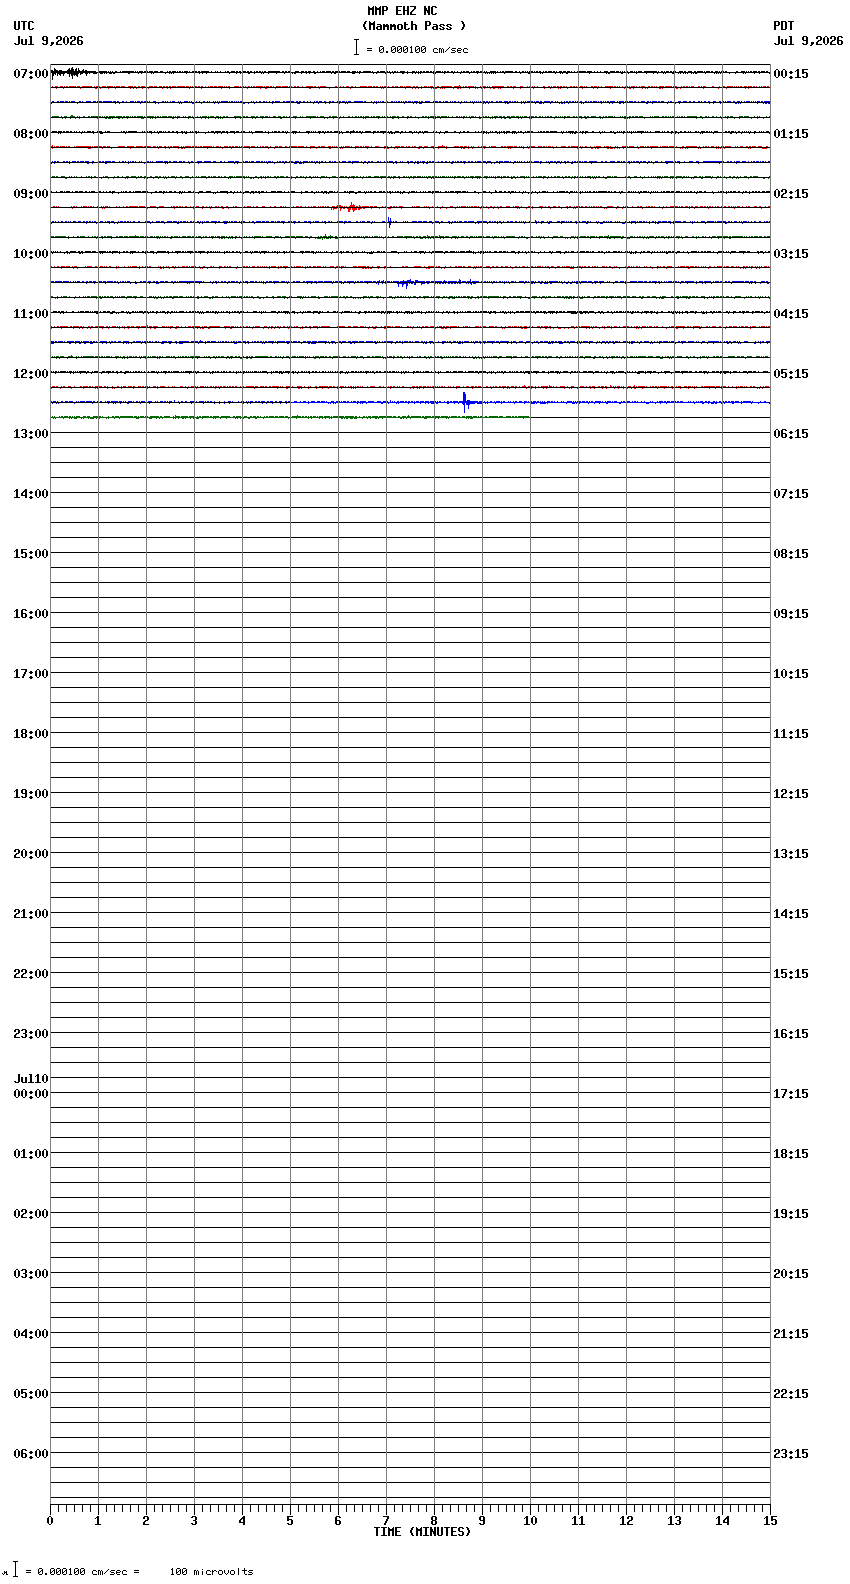Click the 05:15 PDT row label
850x1584 pixels.
click(x=791, y=374)
